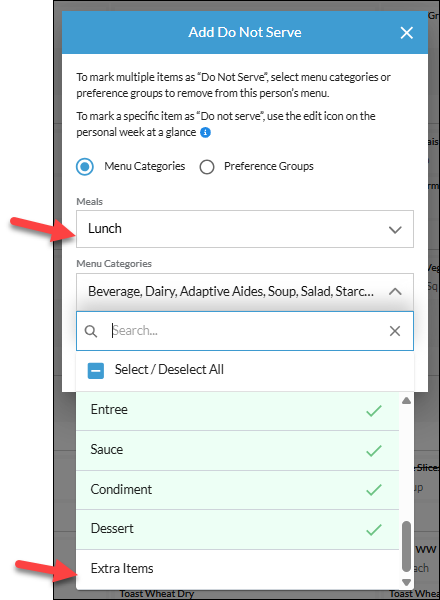The width and height of the screenshot is (440, 600).
Task: Deselect the Dessert category option
Action: tap(237, 529)
